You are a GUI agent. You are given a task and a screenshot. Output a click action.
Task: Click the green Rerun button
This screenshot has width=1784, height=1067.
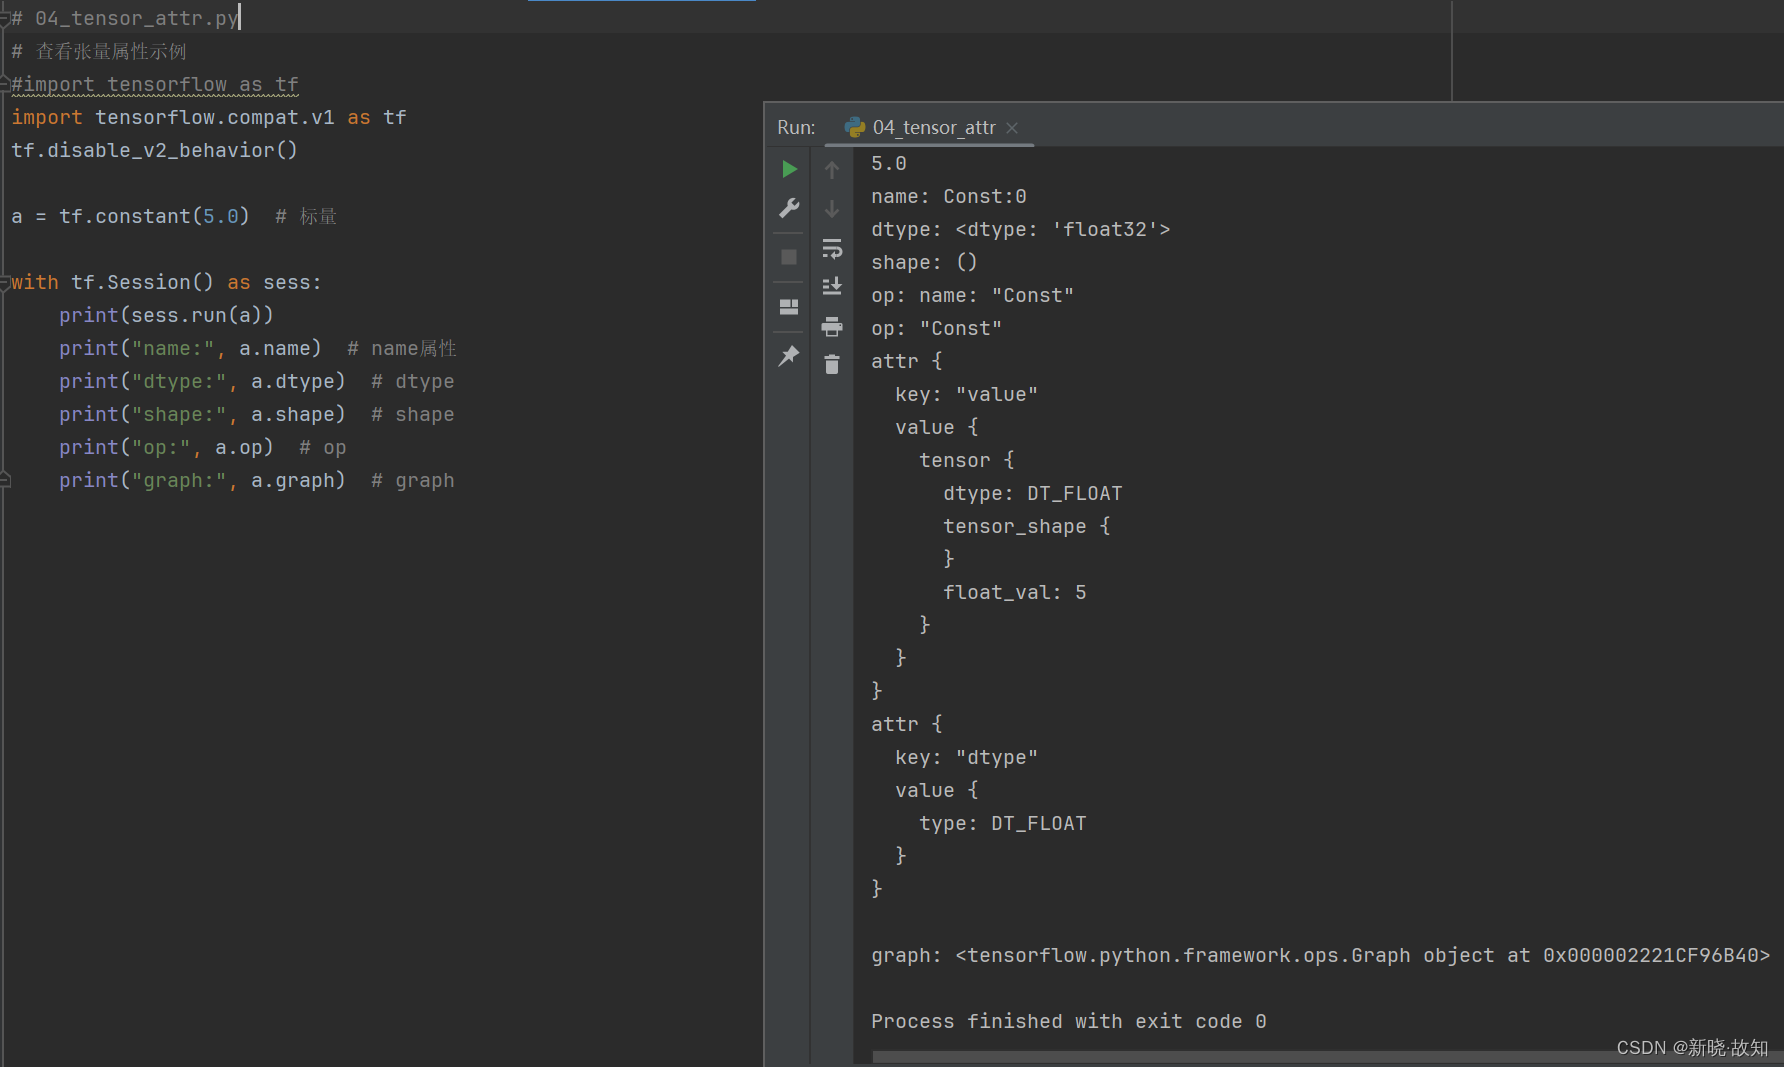coord(789,169)
